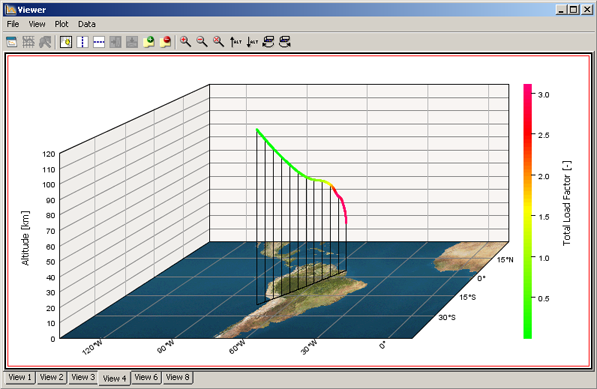Open the Data menu
This screenshot has height=389, width=597.
87,24
